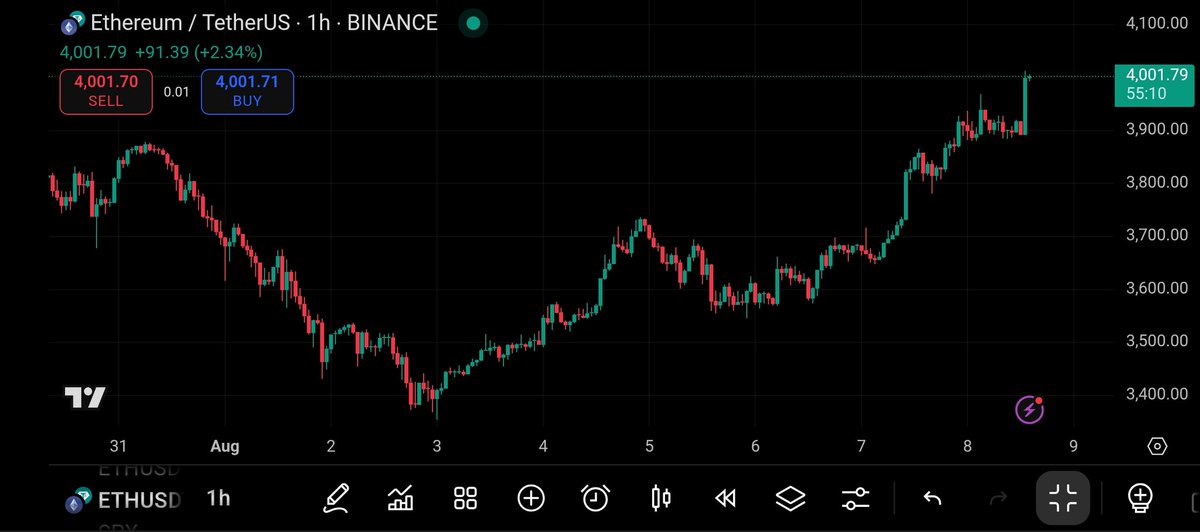Open the layout grid icon
The width and height of the screenshot is (1200, 532).
click(465, 497)
